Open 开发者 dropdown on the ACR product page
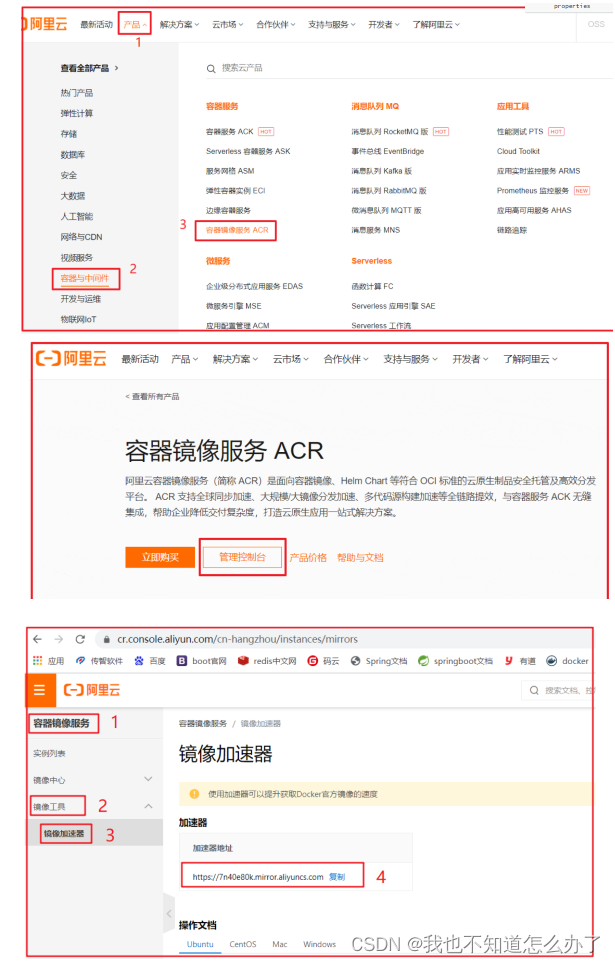This screenshot has width=615, height=963. click(x=470, y=359)
